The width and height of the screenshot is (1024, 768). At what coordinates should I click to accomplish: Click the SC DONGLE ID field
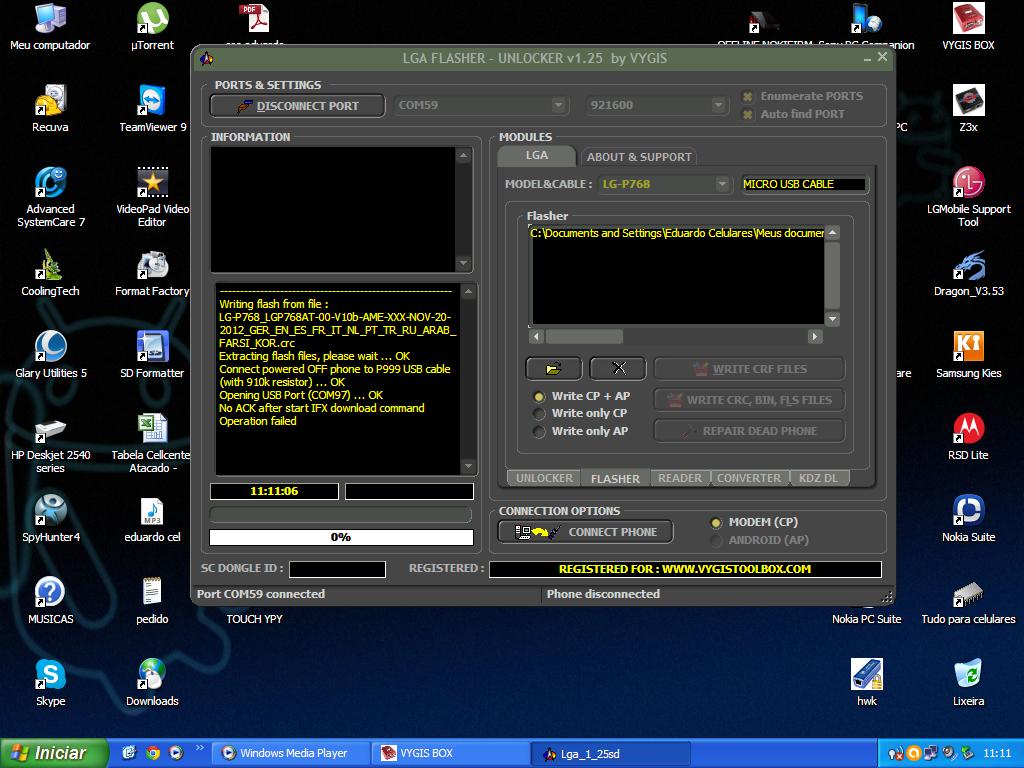338,569
